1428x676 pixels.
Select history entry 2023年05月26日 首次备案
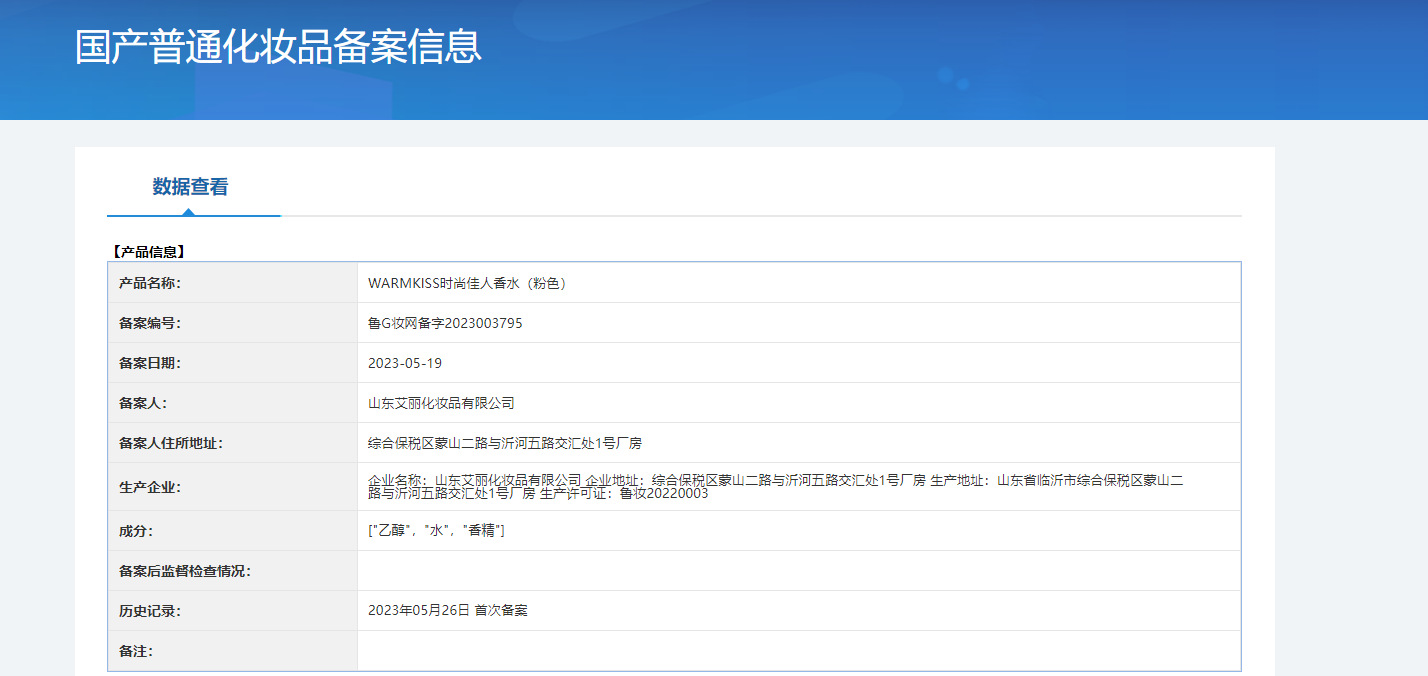click(x=448, y=611)
